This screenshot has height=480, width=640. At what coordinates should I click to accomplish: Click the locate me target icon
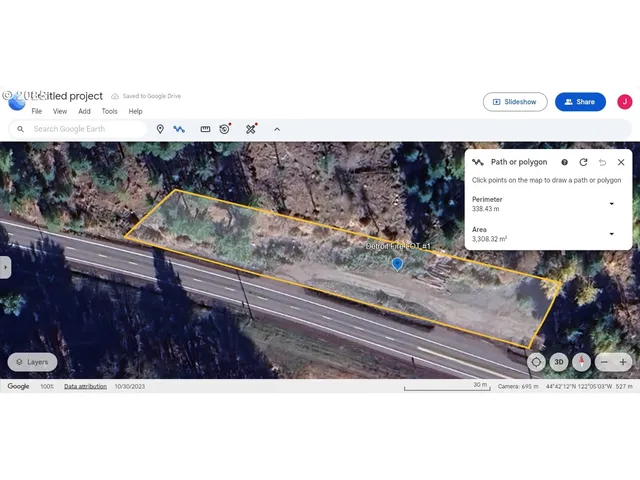point(536,362)
